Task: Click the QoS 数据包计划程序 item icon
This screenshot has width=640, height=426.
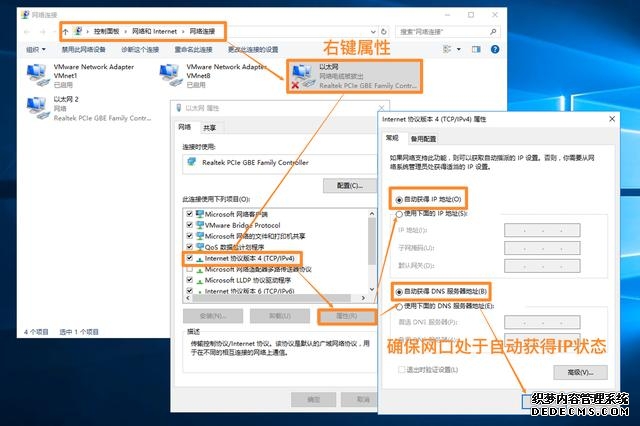Action: pos(200,247)
